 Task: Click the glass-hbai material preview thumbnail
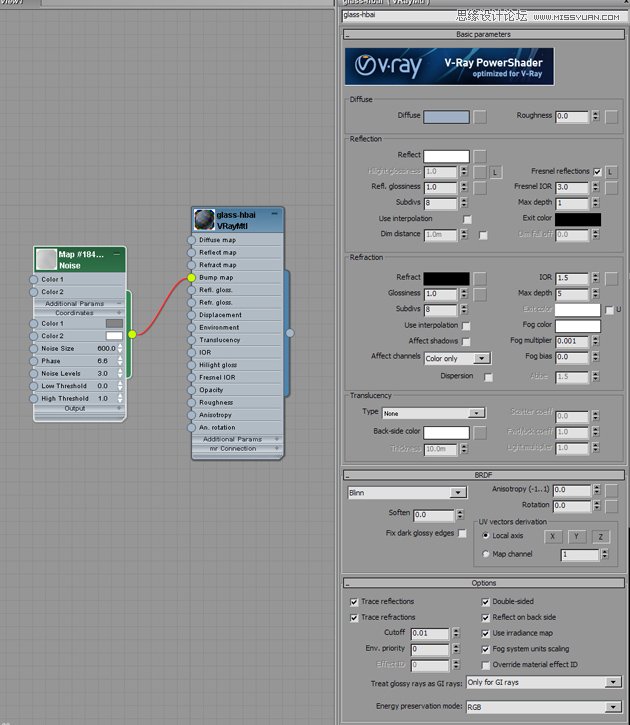203,220
